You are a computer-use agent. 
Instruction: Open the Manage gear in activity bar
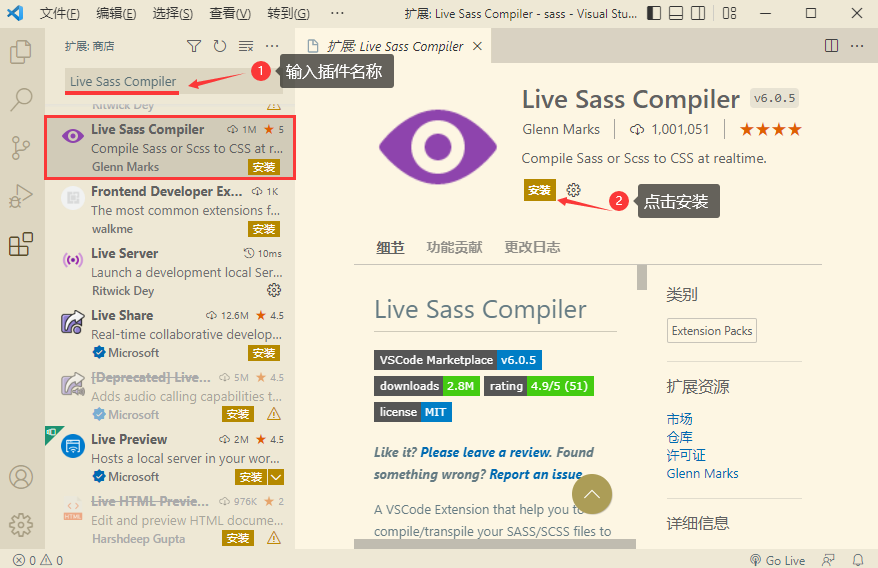(x=21, y=525)
